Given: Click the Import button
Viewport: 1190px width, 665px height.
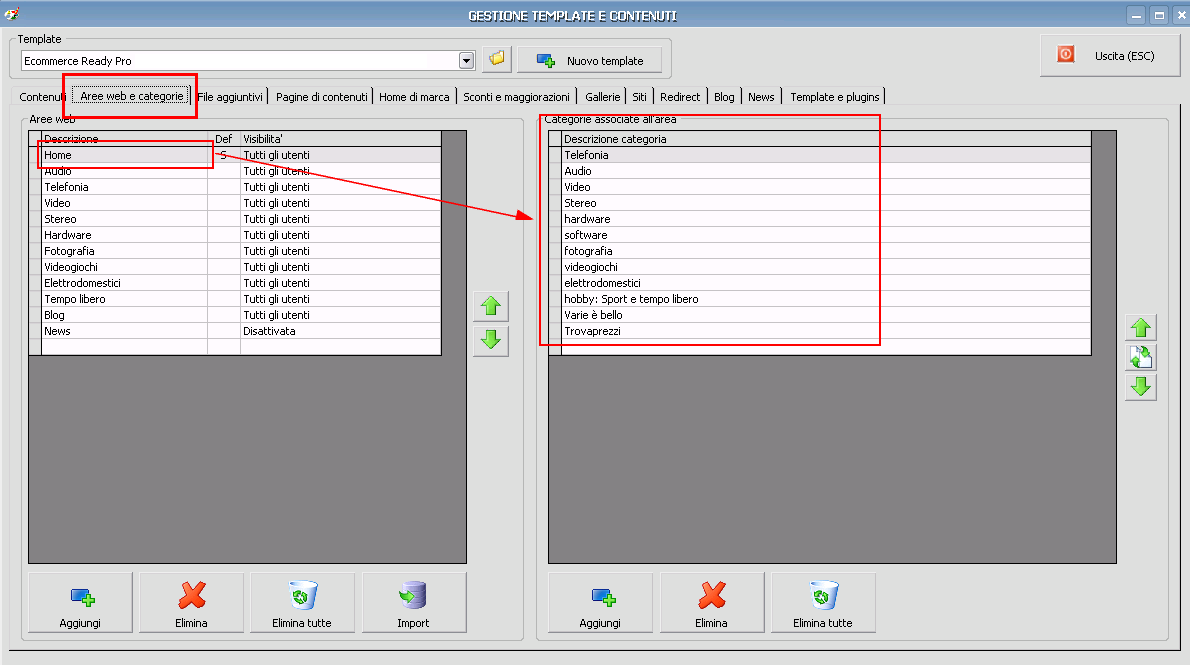Looking at the screenshot, I should (414, 603).
